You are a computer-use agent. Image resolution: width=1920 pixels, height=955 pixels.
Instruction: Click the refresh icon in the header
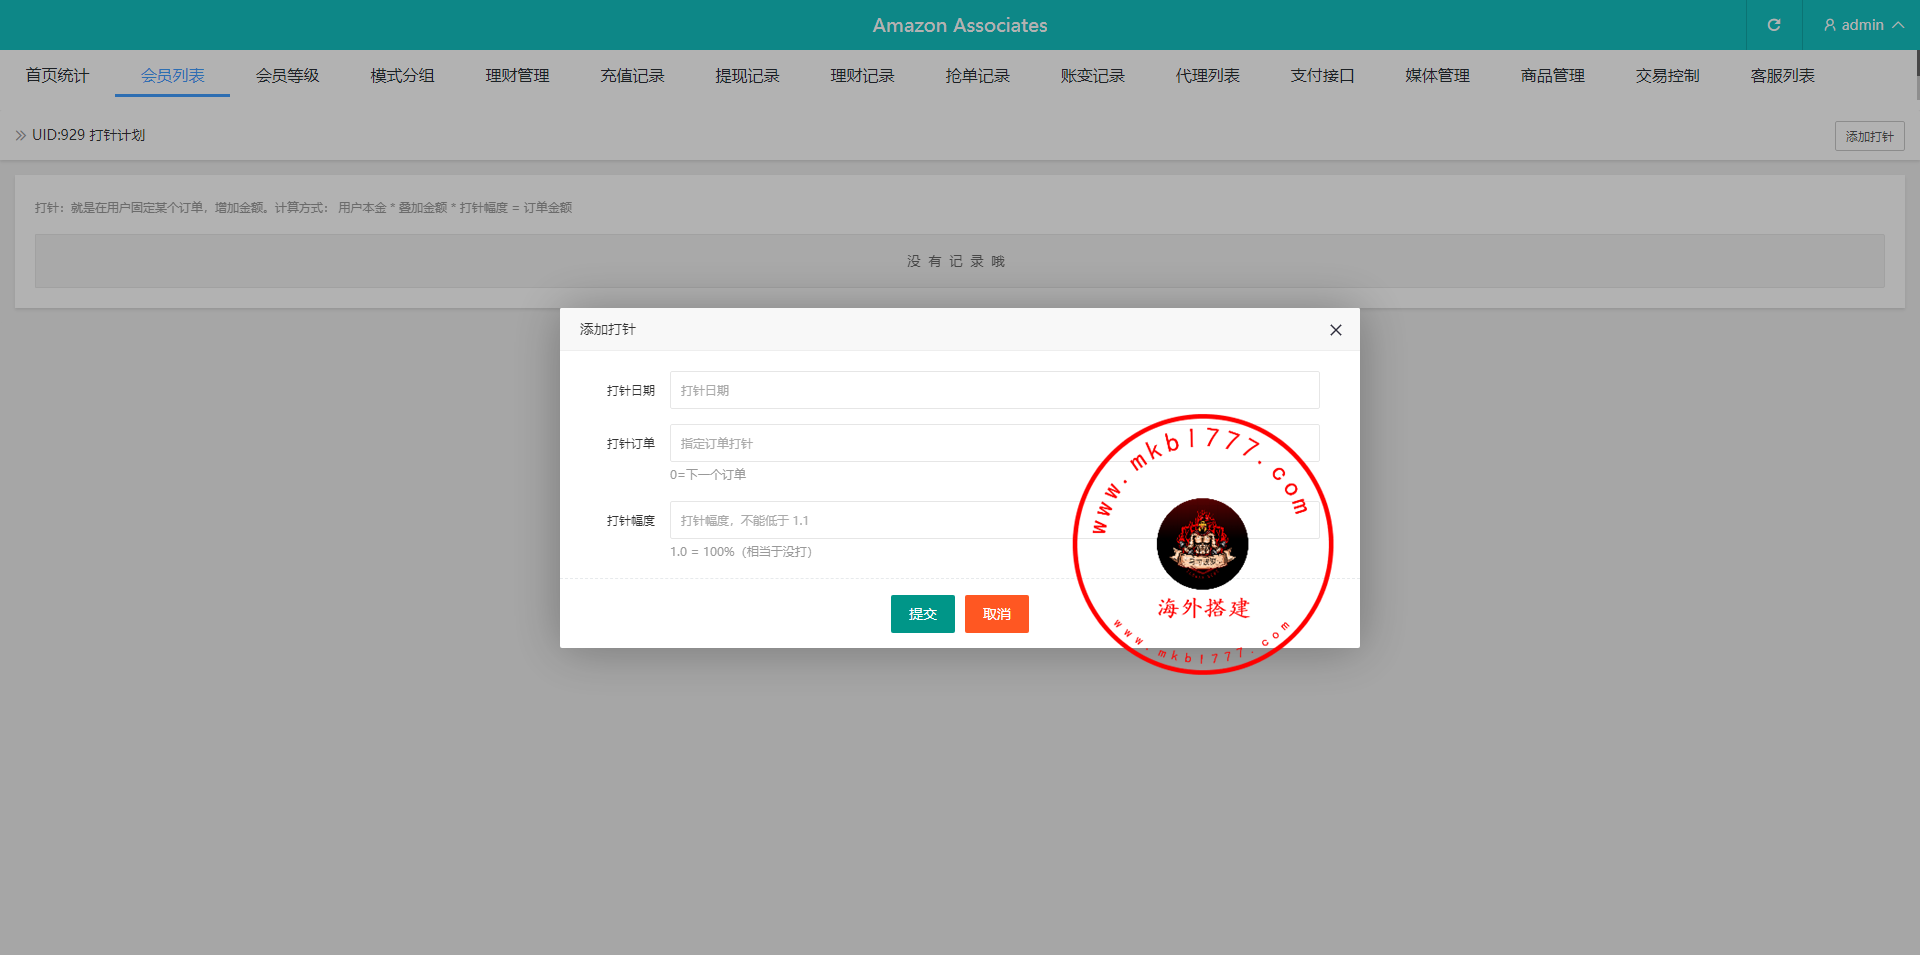(x=1774, y=25)
